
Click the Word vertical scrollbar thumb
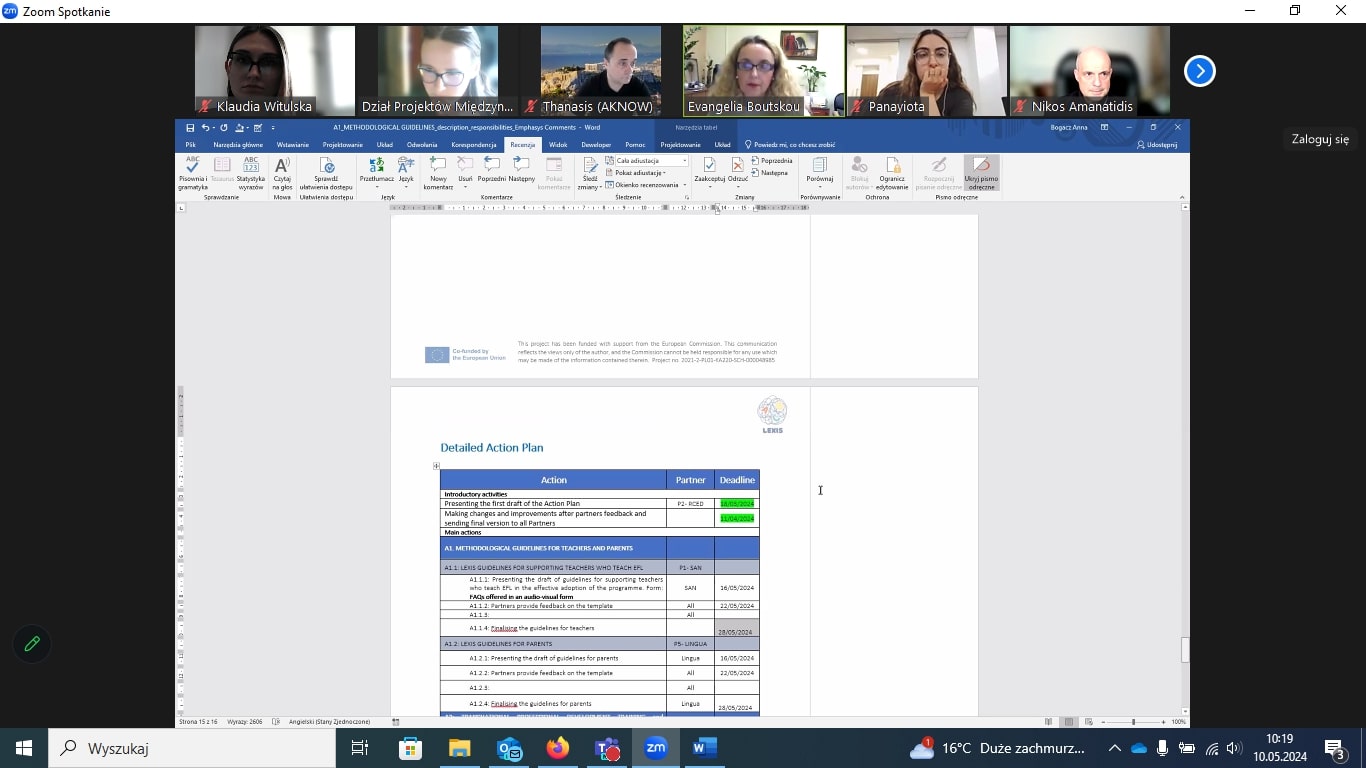(1185, 650)
